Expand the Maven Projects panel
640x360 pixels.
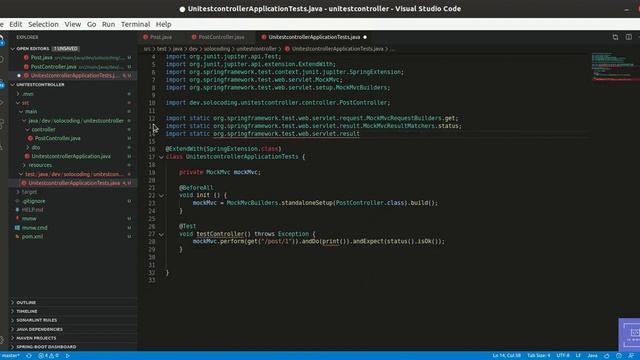[36, 338]
